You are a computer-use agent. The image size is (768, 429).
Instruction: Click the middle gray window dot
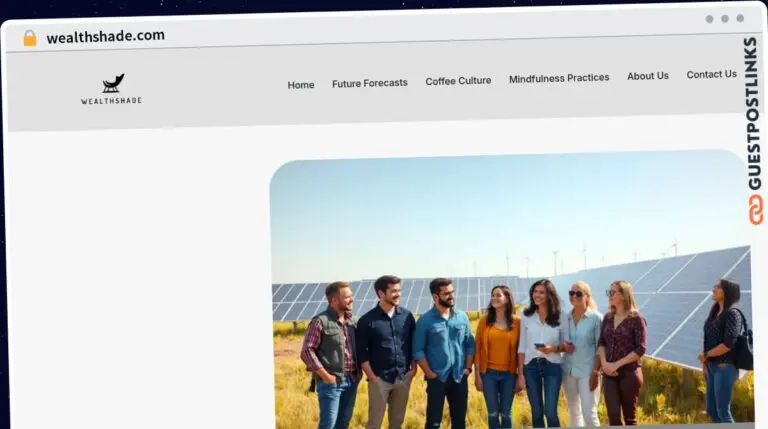pyautogui.click(x=725, y=19)
